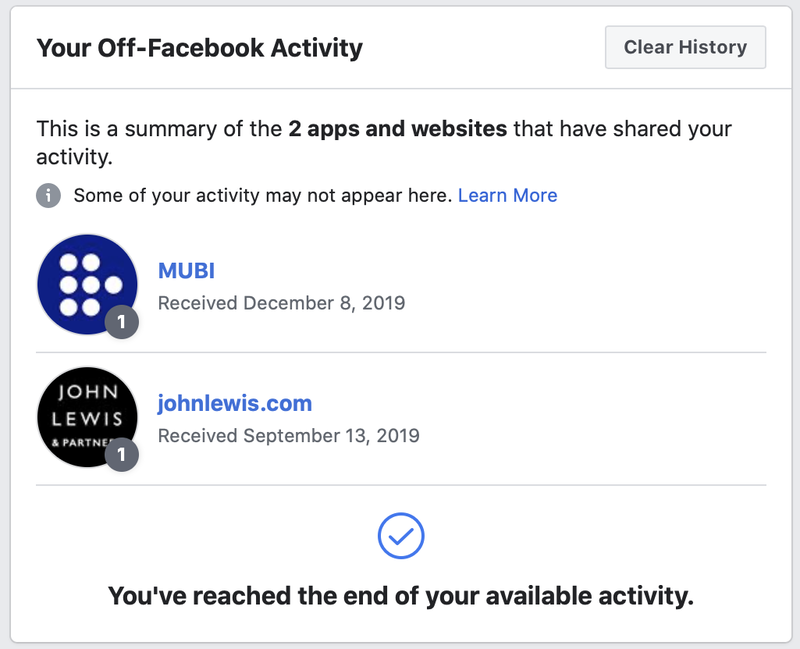Click the John Lewis & Partners logo

(85, 416)
